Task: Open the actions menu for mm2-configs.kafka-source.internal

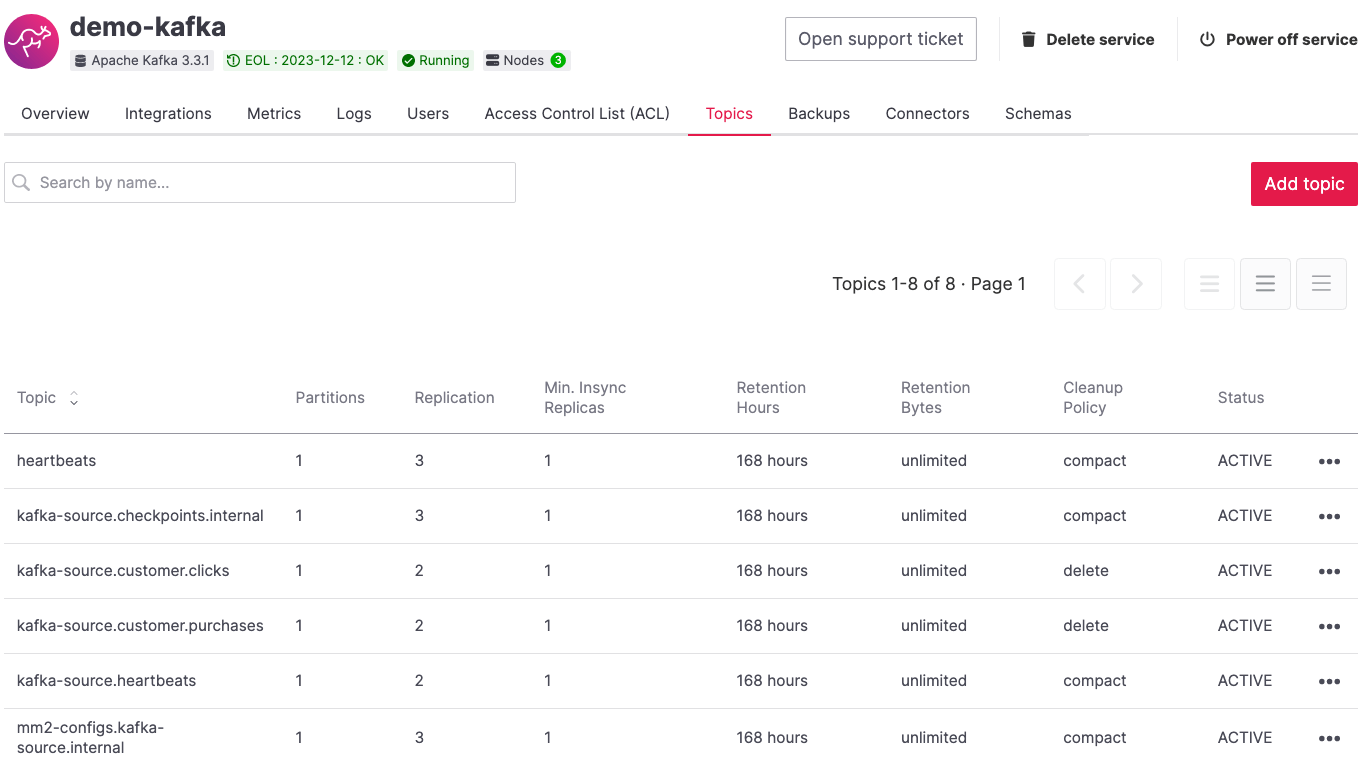Action: [x=1329, y=737]
